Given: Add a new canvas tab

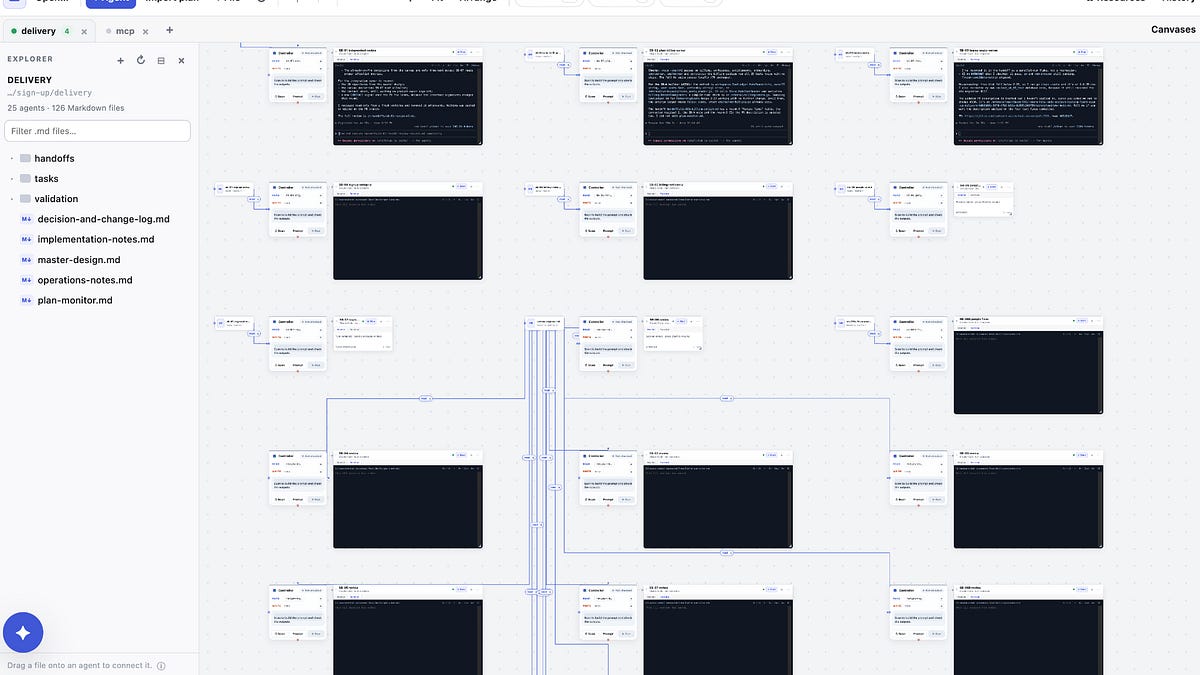Looking at the screenshot, I should (169, 30).
